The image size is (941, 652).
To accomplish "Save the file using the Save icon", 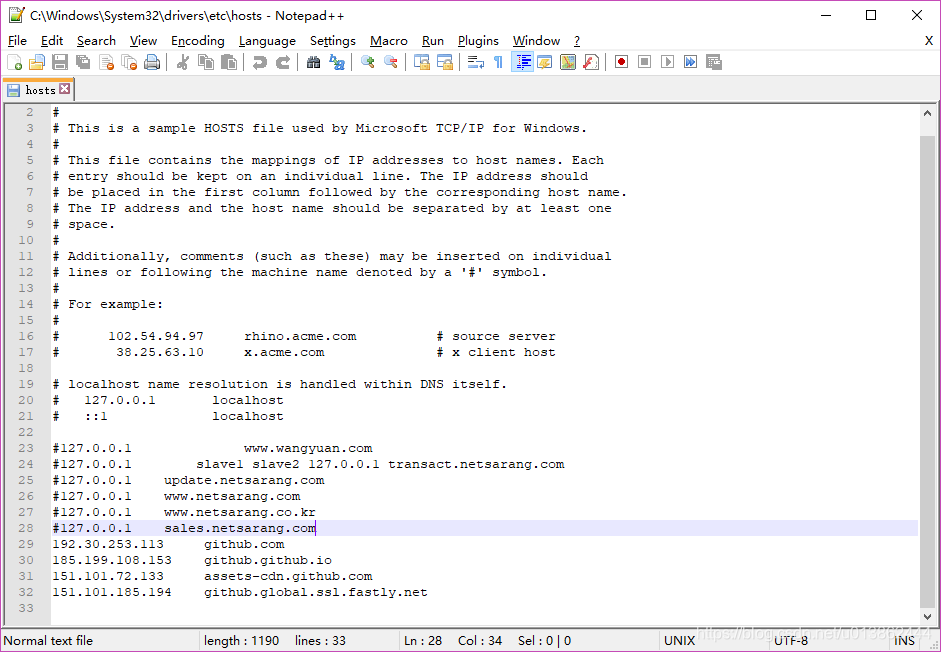I will (x=60, y=62).
